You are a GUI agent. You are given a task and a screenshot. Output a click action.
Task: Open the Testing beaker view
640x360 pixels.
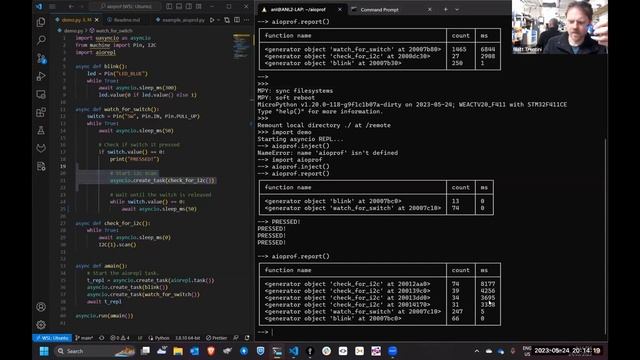pos(41,130)
